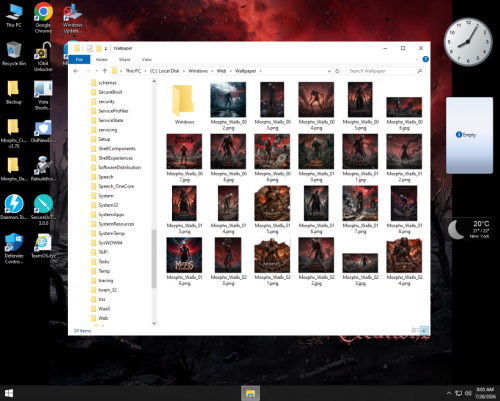Refresh the Wallpaper folder view
This screenshot has height=401, width=500.
[x=337, y=71]
